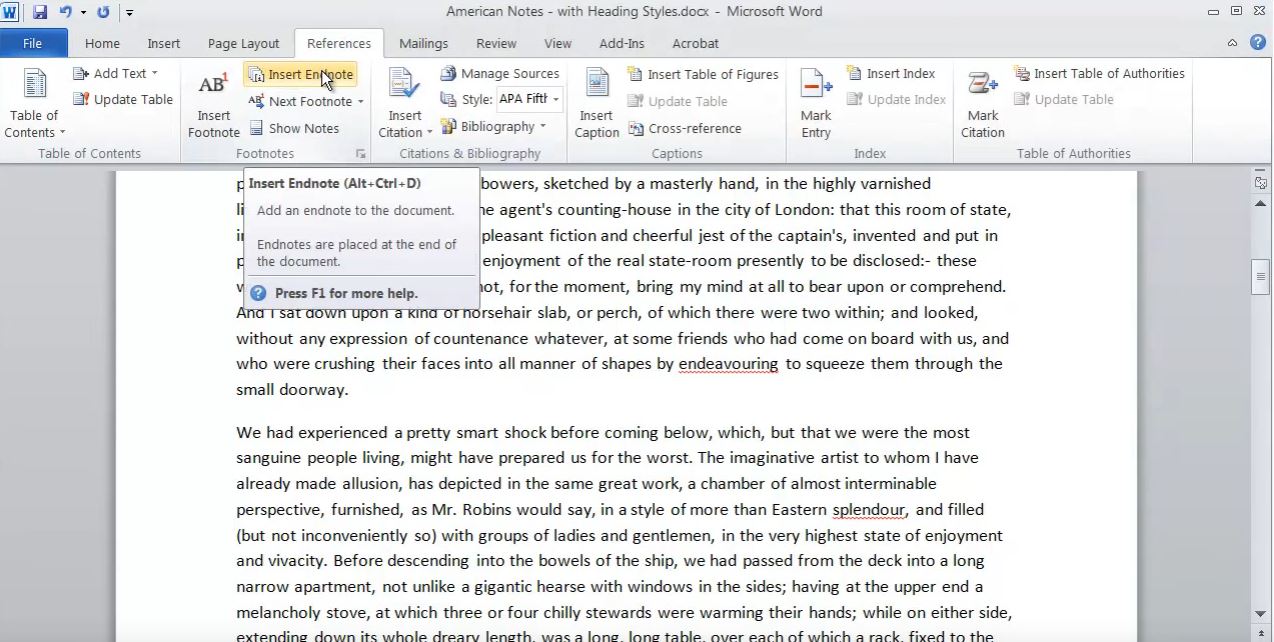Image resolution: width=1274 pixels, height=642 pixels.
Task: Click the words "small doorway."
Action: pos(292,390)
